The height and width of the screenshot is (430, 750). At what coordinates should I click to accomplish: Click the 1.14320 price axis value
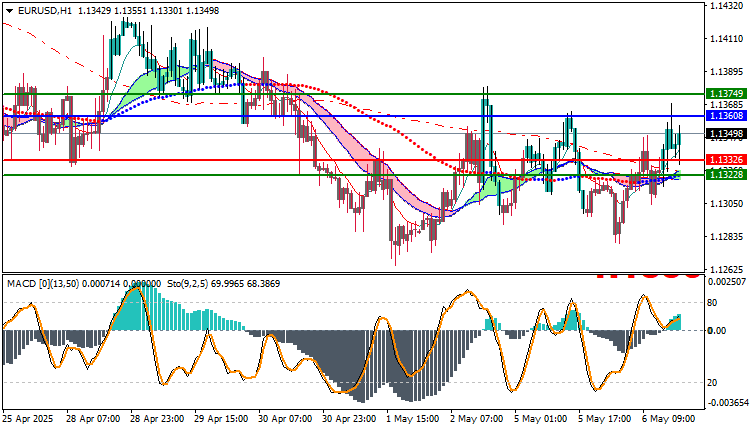(x=727, y=6)
